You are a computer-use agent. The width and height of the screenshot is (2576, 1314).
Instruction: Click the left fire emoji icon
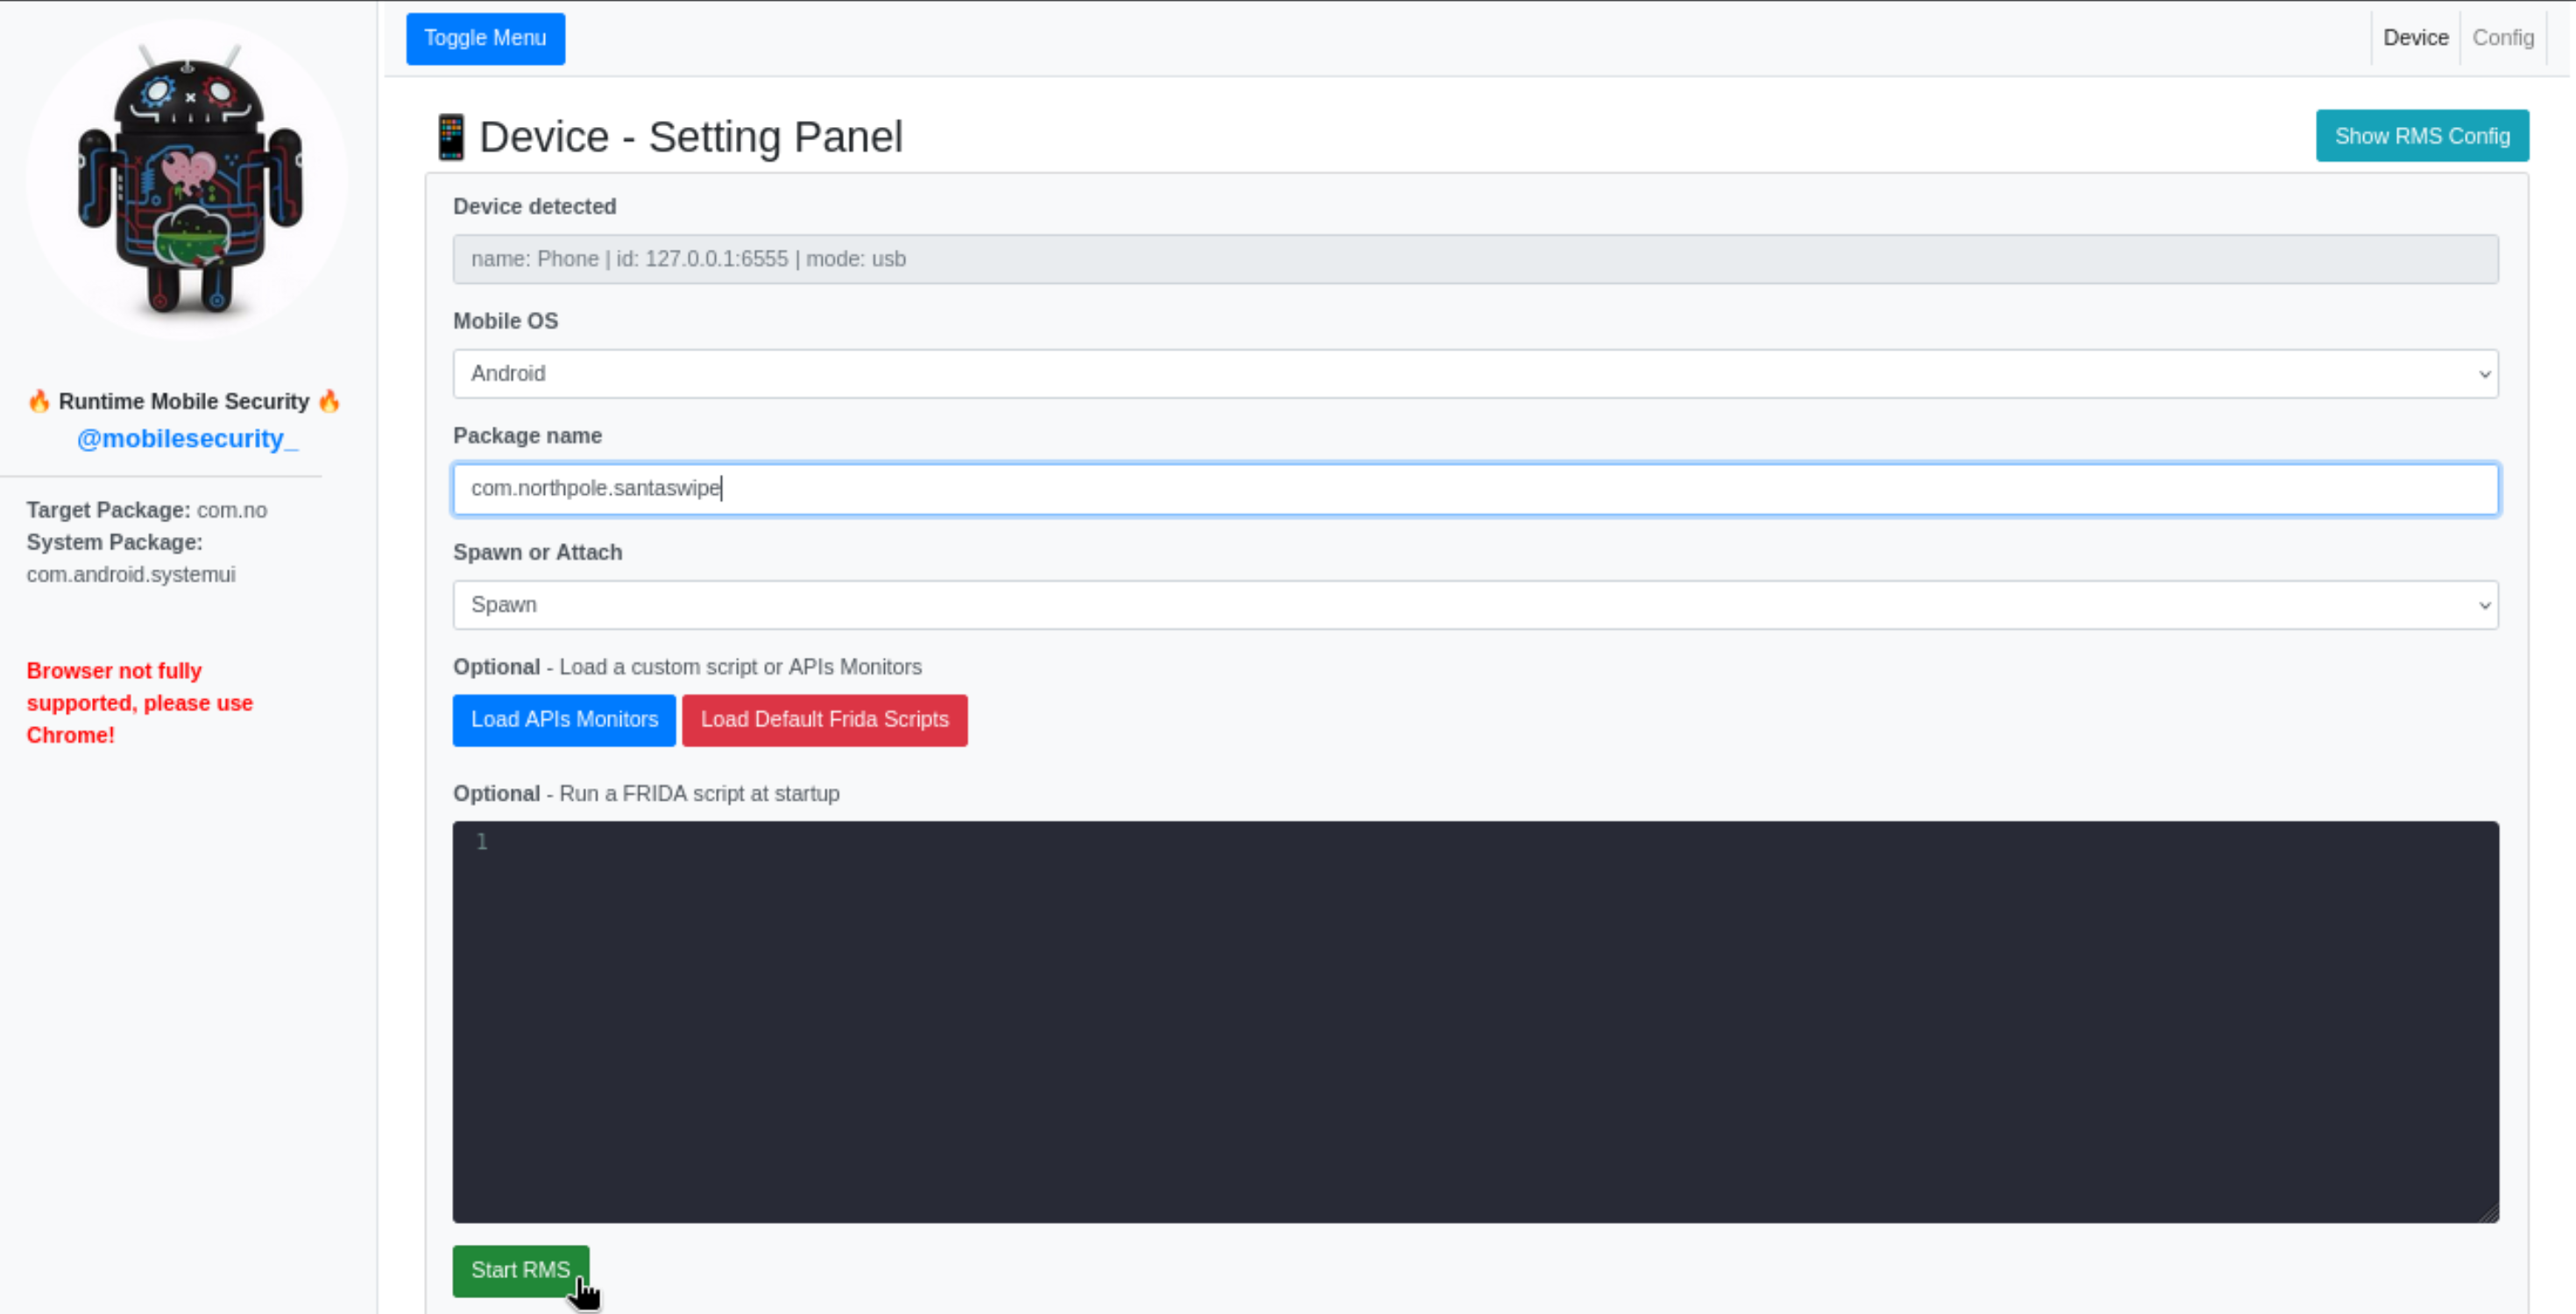click(39, 401)
